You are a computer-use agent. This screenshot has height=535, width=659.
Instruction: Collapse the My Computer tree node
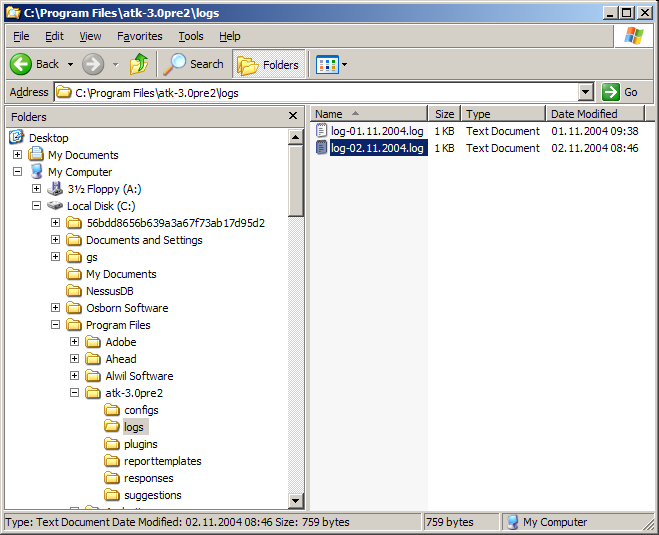click(17, 171)
